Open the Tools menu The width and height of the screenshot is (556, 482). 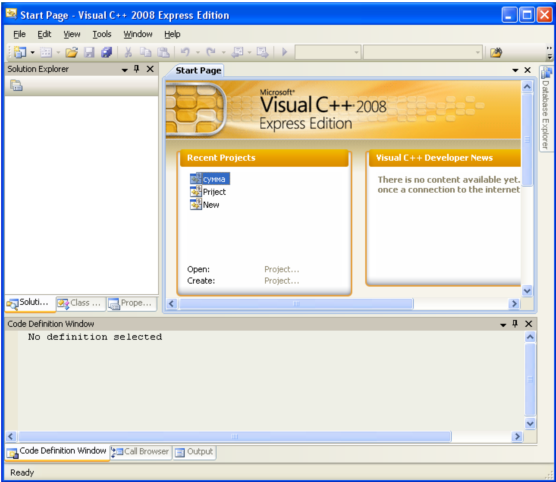102,34
